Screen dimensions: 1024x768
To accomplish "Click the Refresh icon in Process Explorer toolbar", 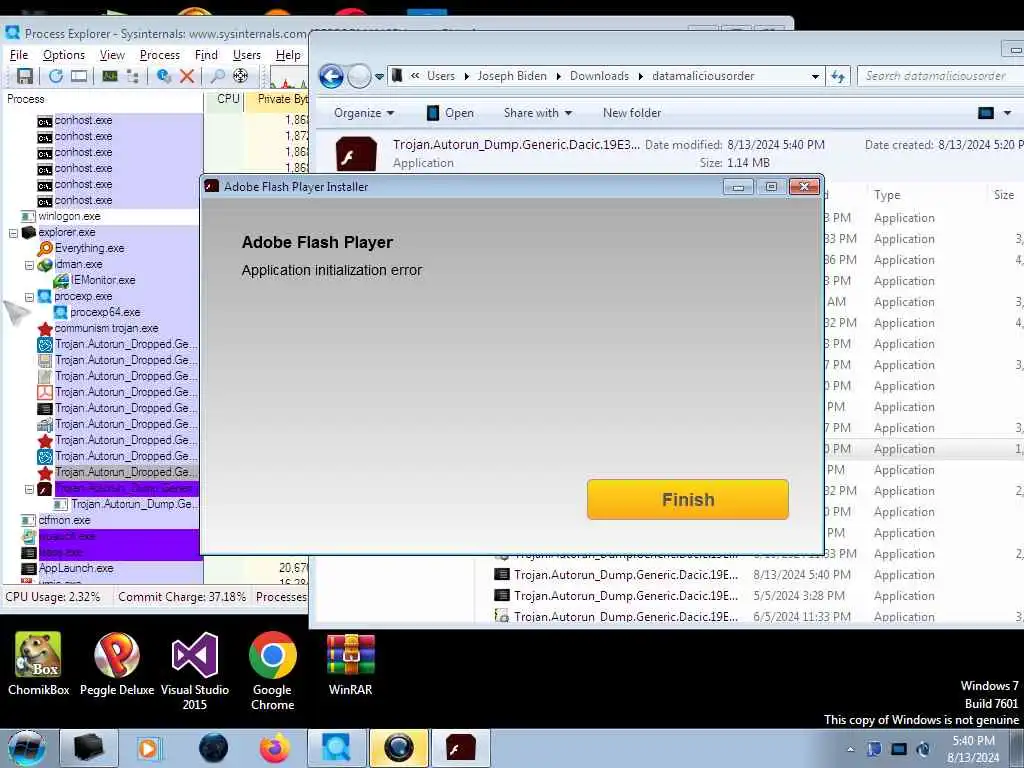I will pyautogui.click(x=56, y=76).
